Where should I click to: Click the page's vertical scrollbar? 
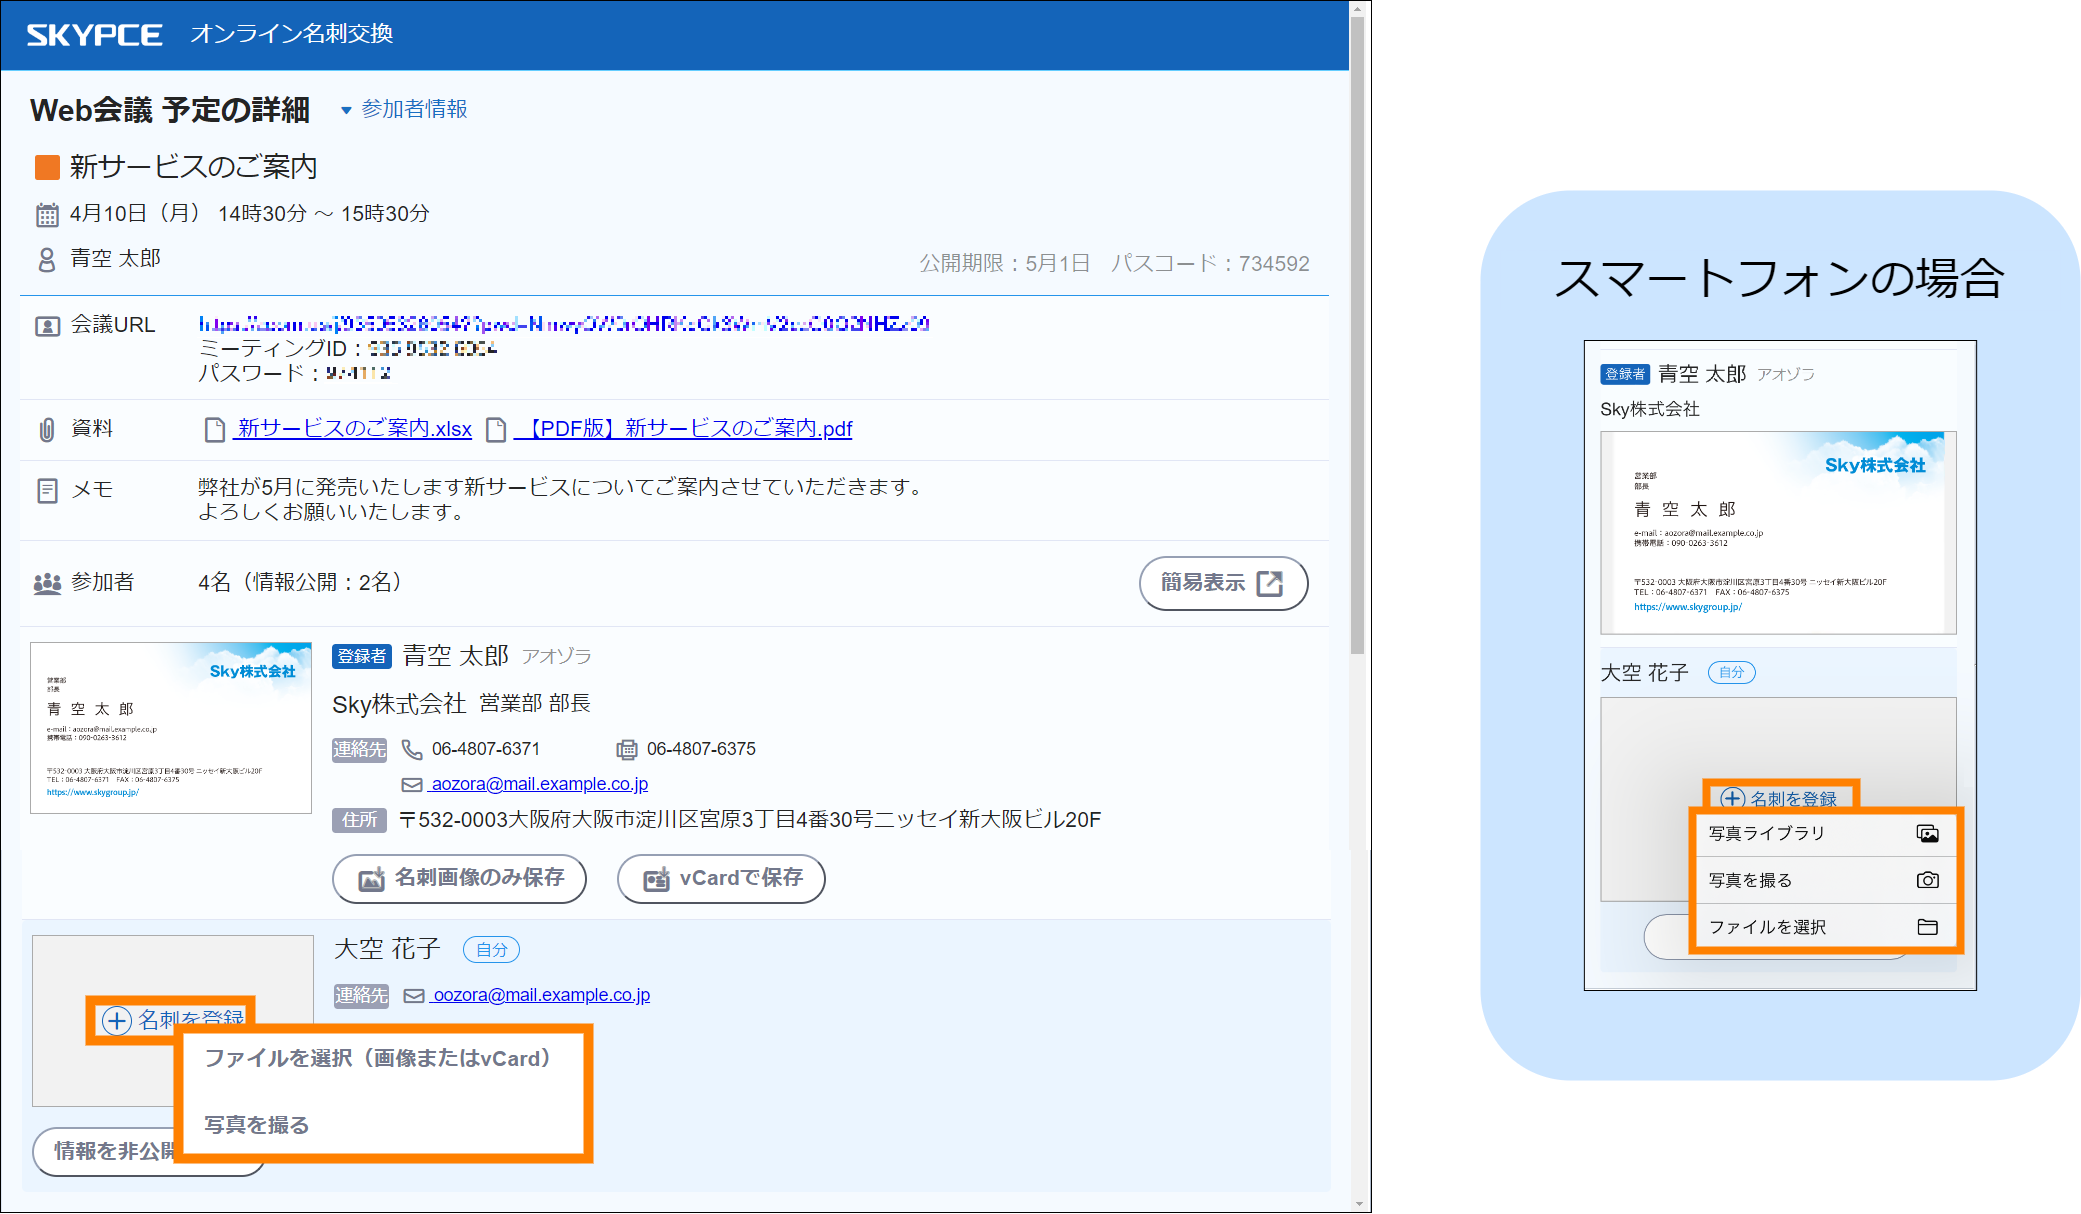[x=1357, y=335]
